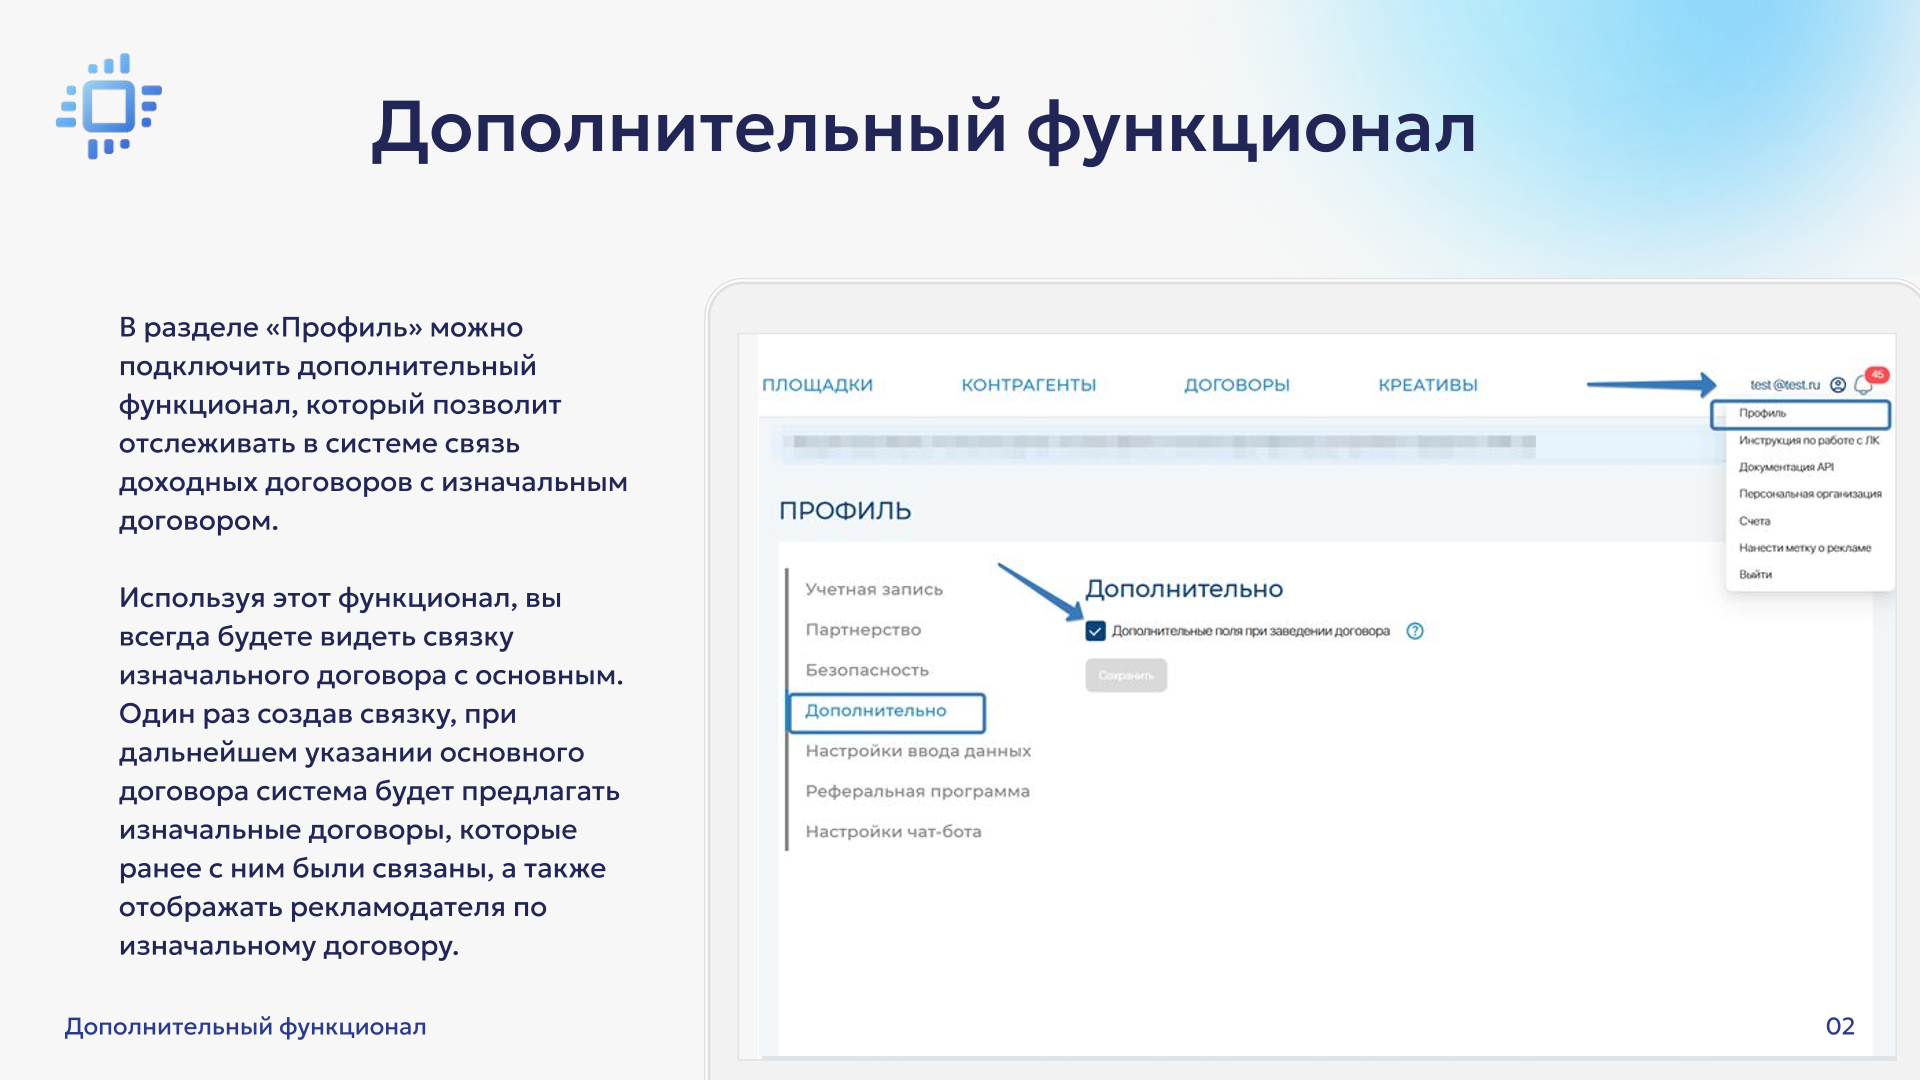Choose Документация API menu entry
Image resolution: width=1920 pixels, height=1080 pixels.
coord(1786,467)
